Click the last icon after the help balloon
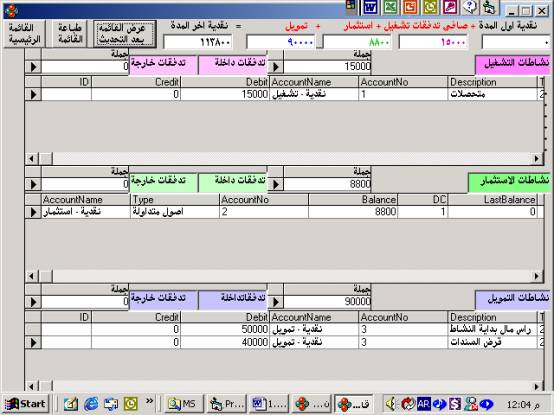This screenshot has height=415, width=554. coord(490,7)
